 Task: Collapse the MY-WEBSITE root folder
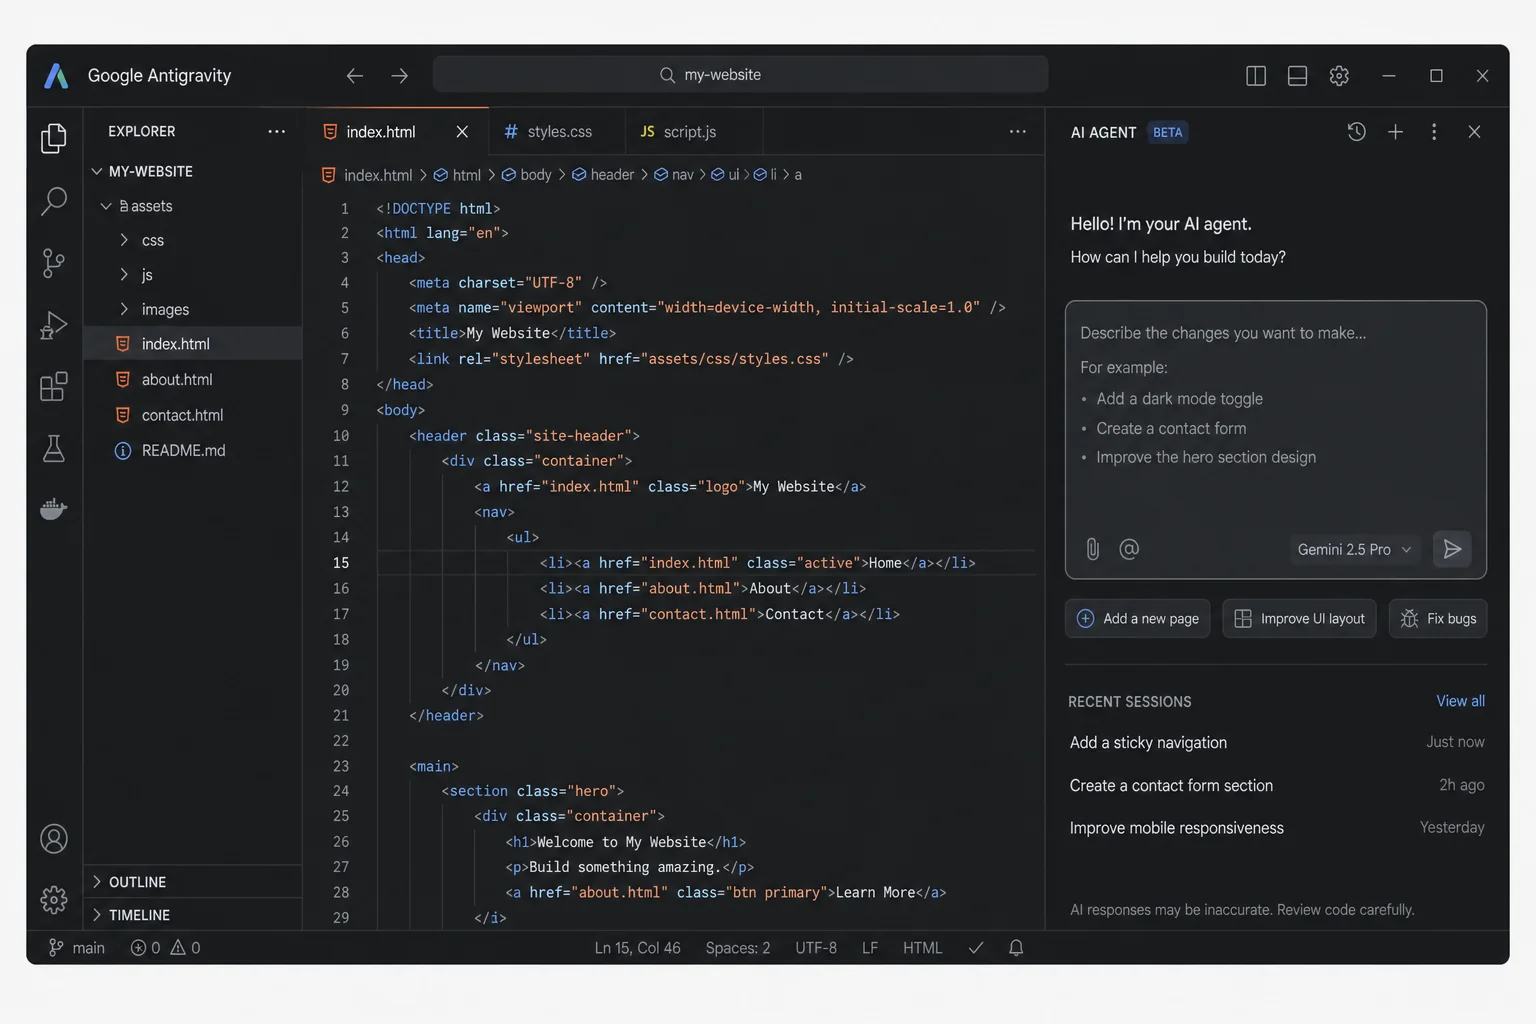97,172
